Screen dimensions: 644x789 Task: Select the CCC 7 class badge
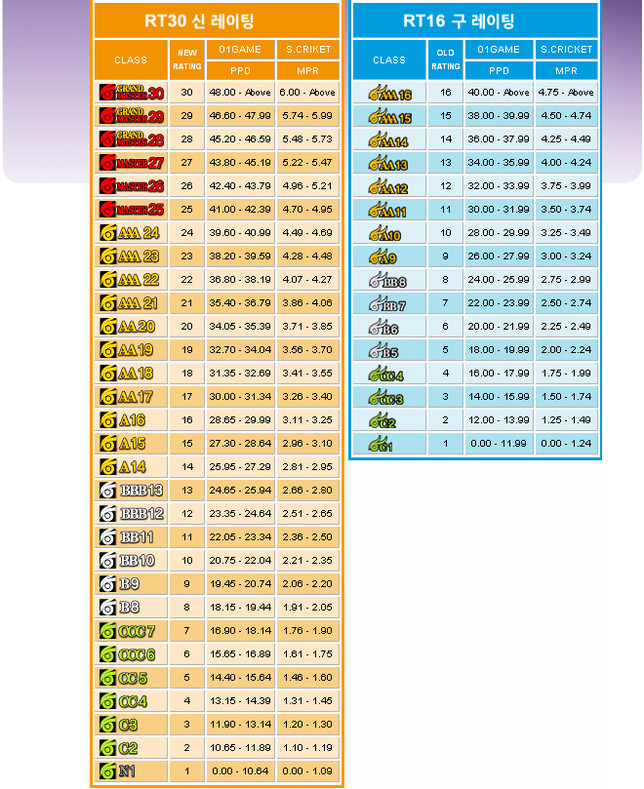click(x=128, y=631)
